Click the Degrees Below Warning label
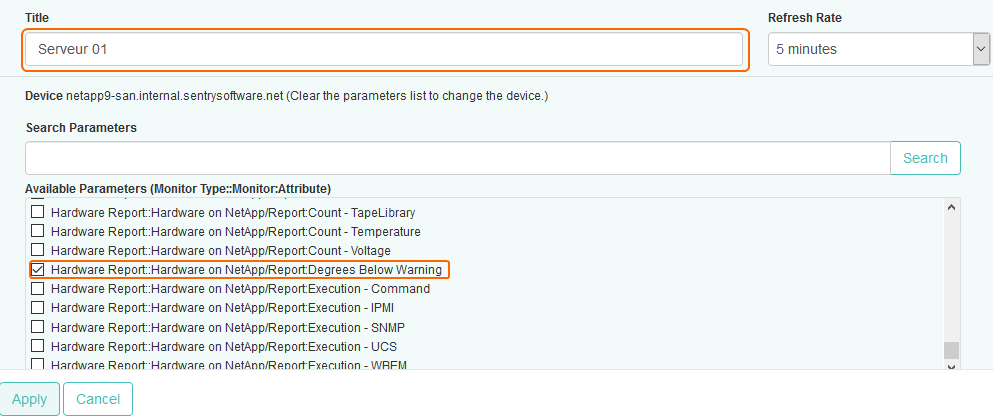This screenshot has width=993, height=418. click(245, 270)
